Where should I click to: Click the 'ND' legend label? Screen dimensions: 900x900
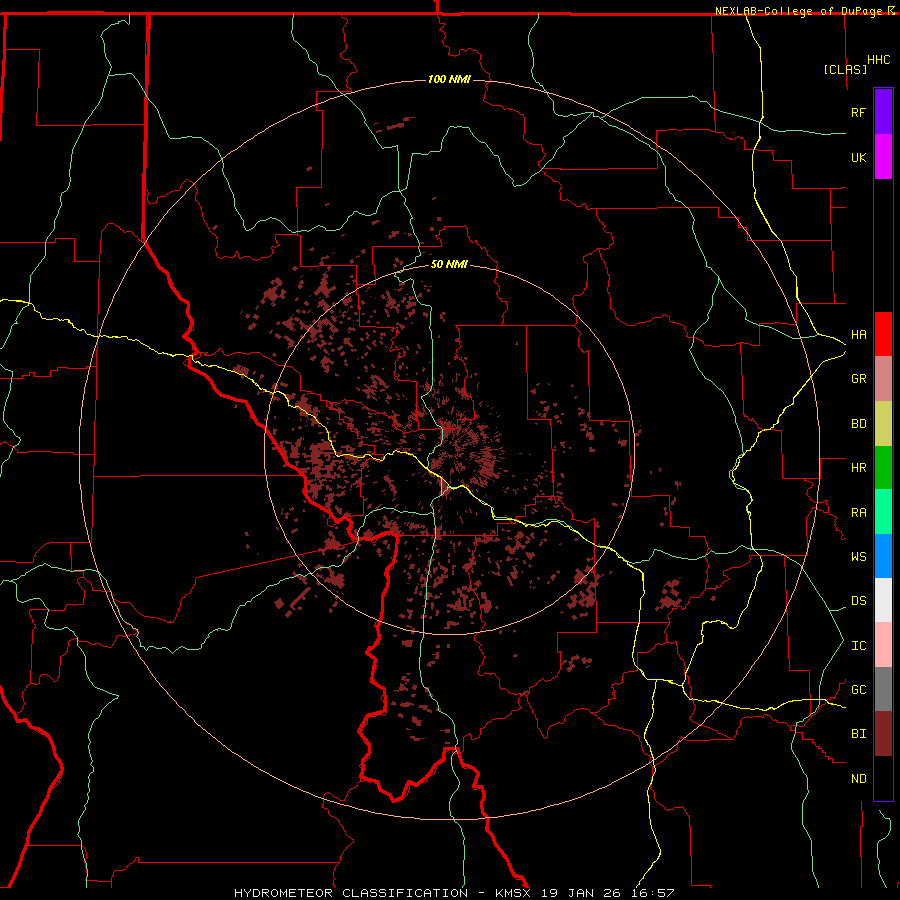(858, 779)
